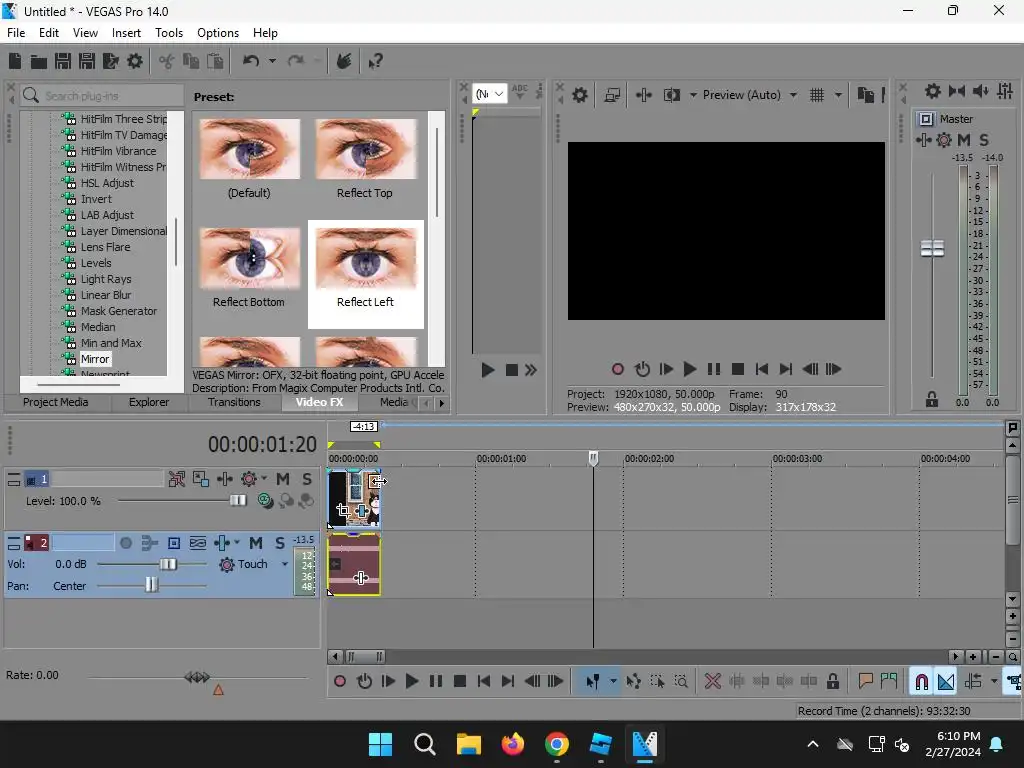Open the track 1 FX dropdown arrow
This screenshot has width=1024, height=768.
(264, 478)
